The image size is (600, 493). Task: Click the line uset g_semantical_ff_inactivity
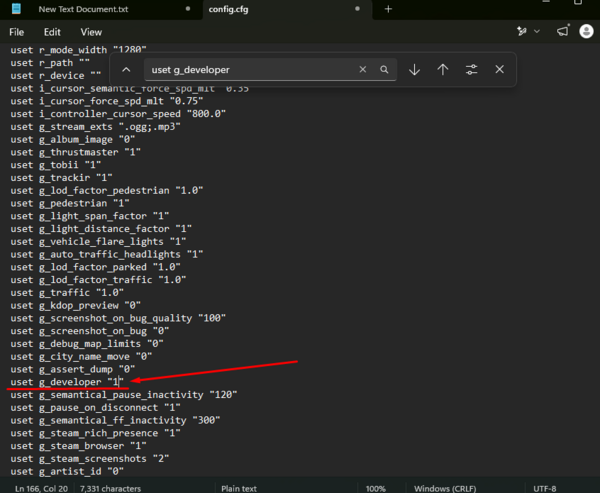tap(115, 420)
